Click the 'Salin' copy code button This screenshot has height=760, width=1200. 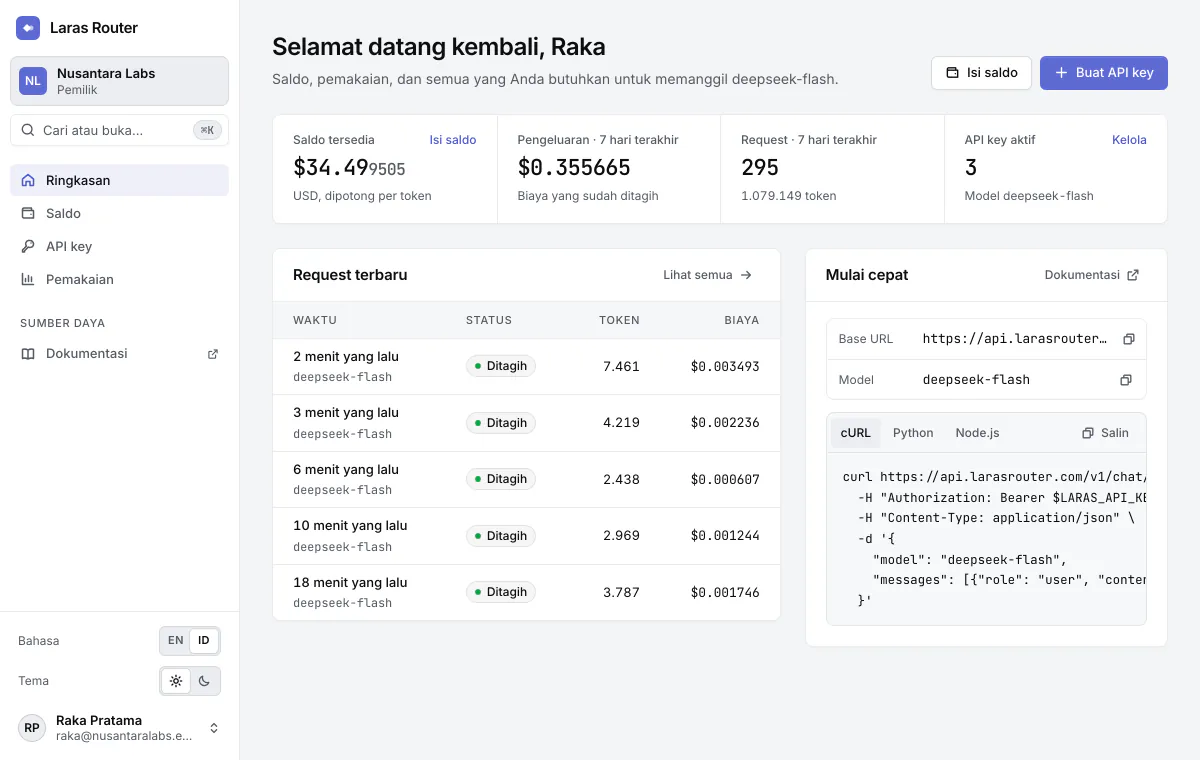pyautogui.click(x=1105, y=433)
